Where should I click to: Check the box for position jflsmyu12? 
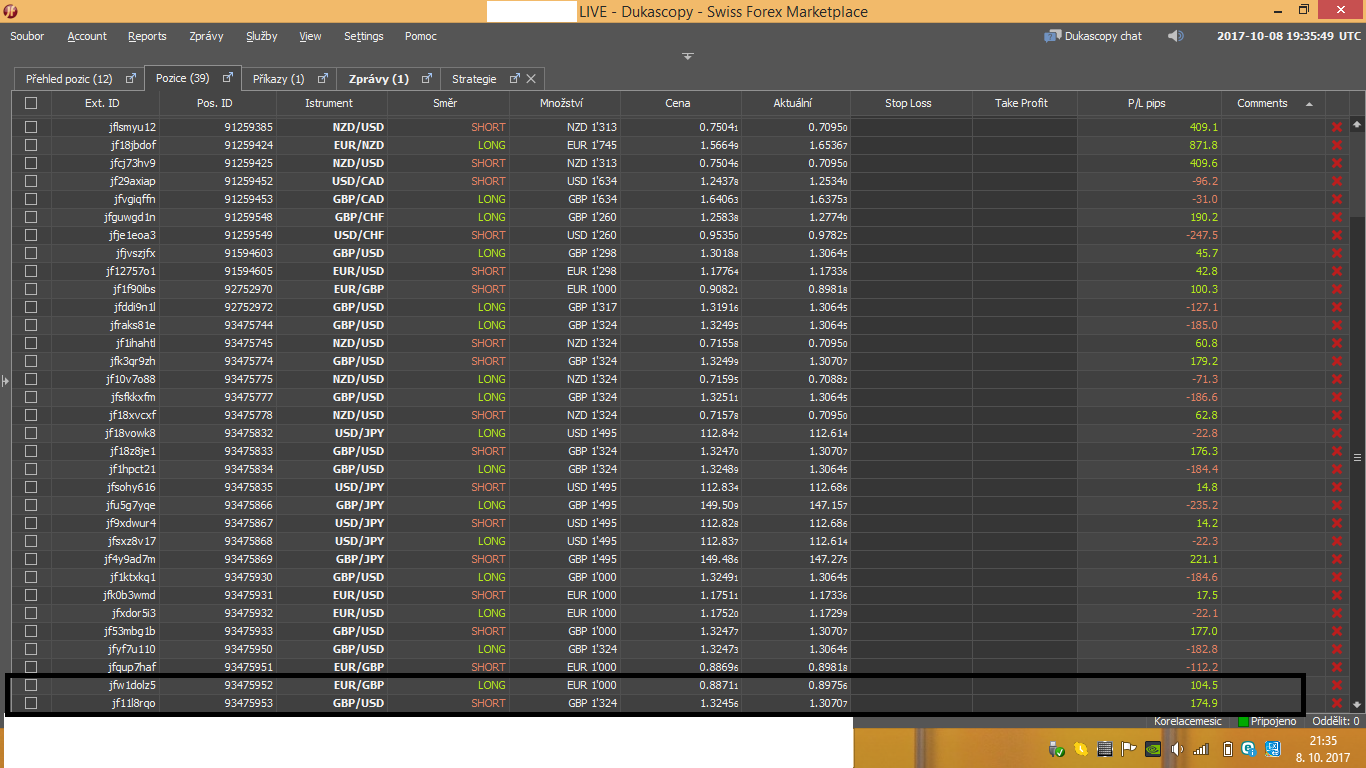[x=31, y=127]
